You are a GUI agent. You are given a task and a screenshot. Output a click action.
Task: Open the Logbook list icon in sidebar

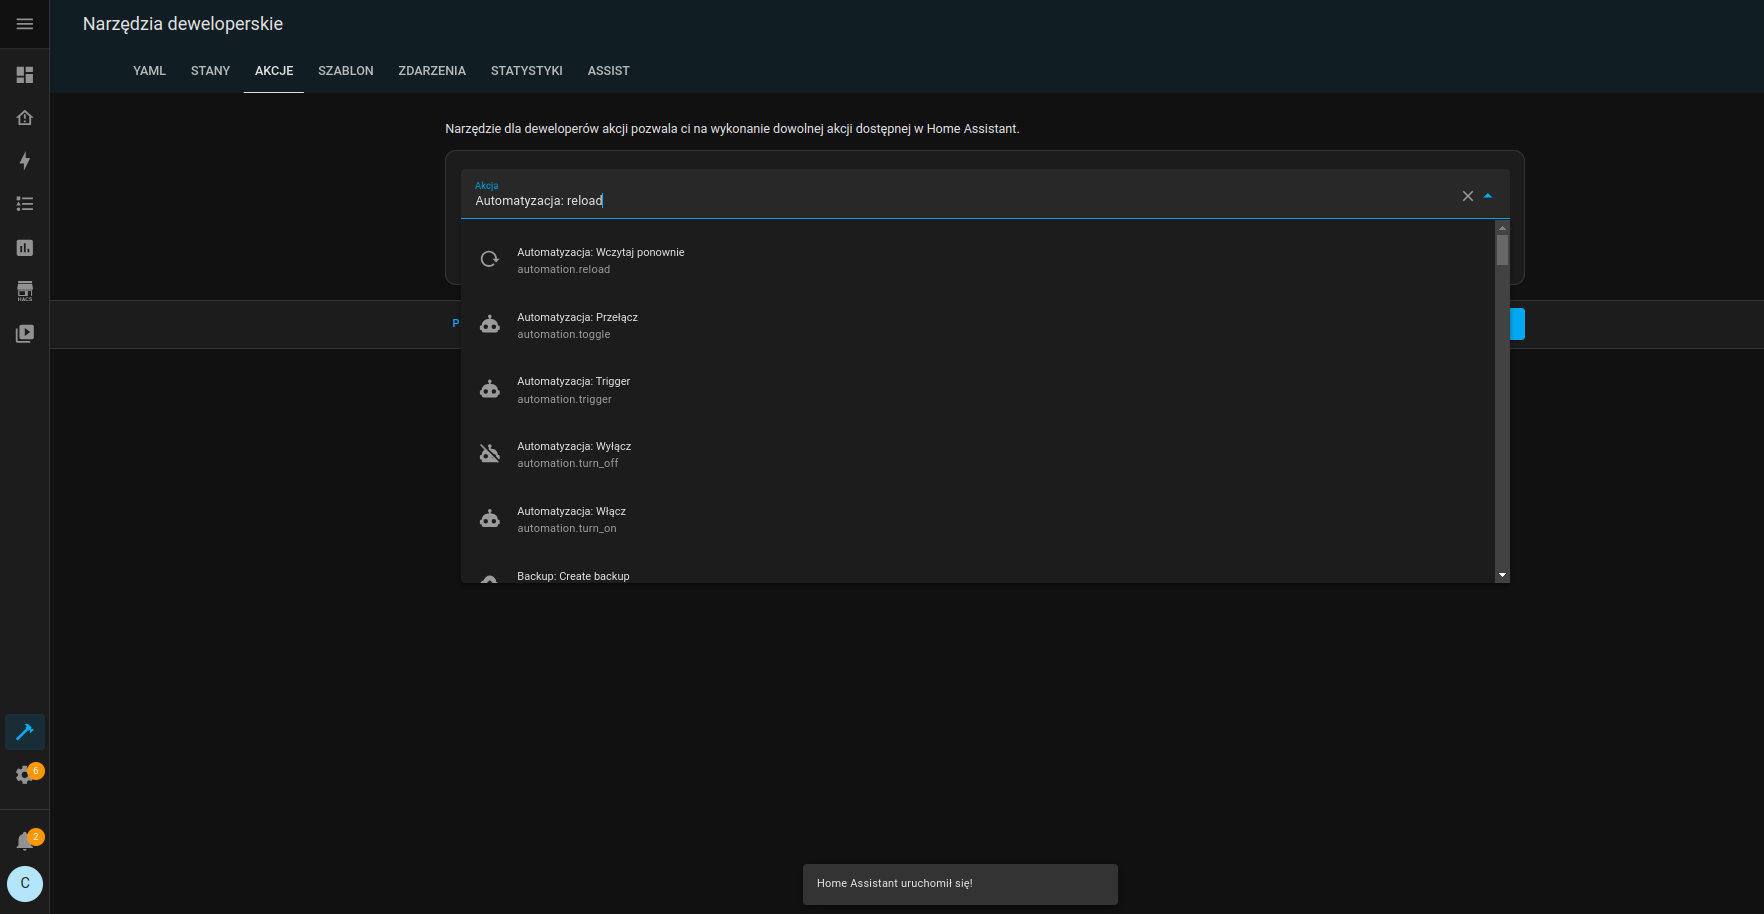pyautogui.click(x=25, y=204)
